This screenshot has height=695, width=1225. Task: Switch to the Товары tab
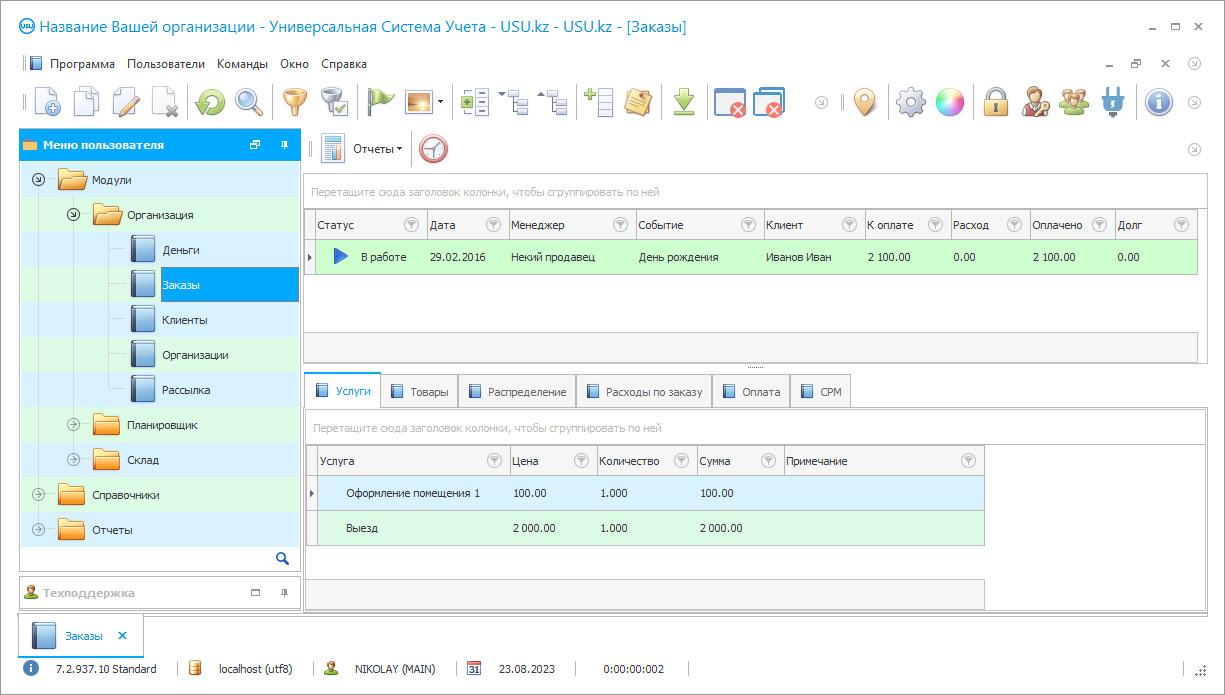(x=419, y=392)
